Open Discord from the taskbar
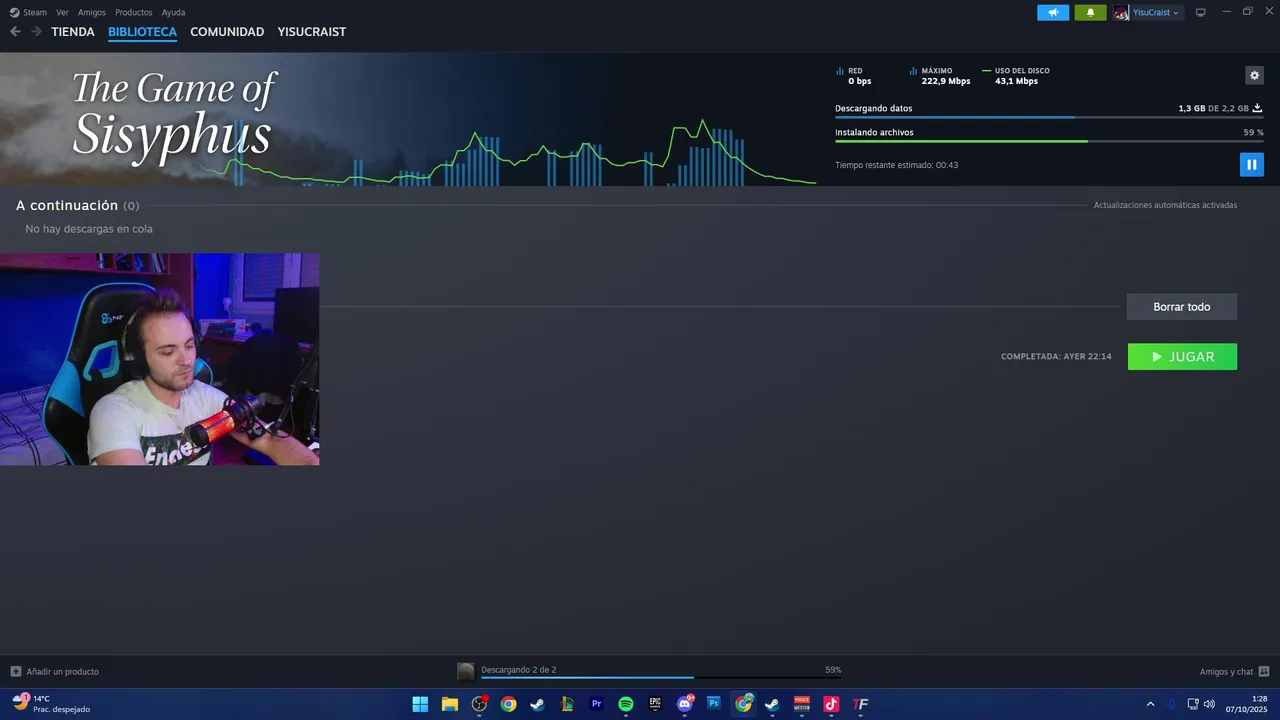1280x720 pixels. pos(684,704)
